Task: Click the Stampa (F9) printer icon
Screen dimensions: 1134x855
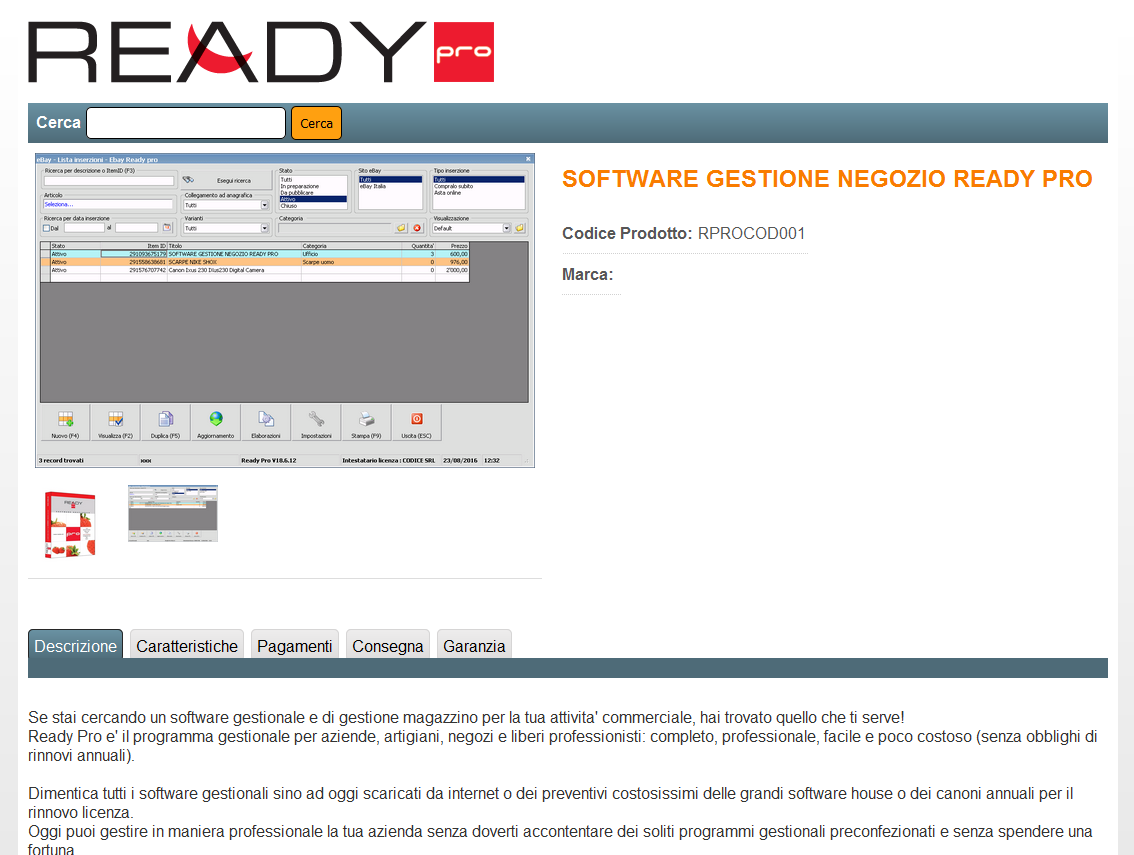Action: [367, 419]
